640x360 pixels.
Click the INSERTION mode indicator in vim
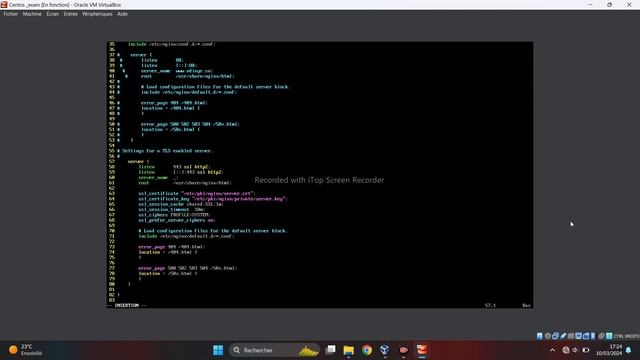127,305
